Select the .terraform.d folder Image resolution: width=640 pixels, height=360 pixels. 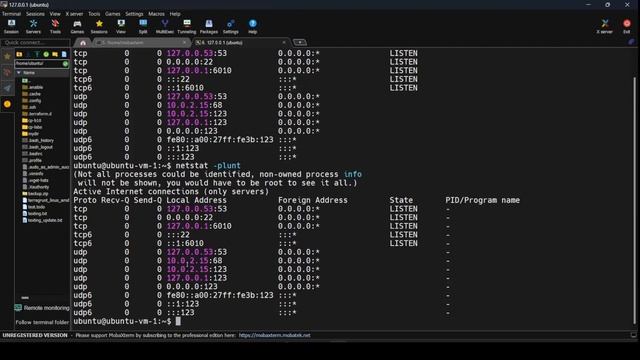37,114
